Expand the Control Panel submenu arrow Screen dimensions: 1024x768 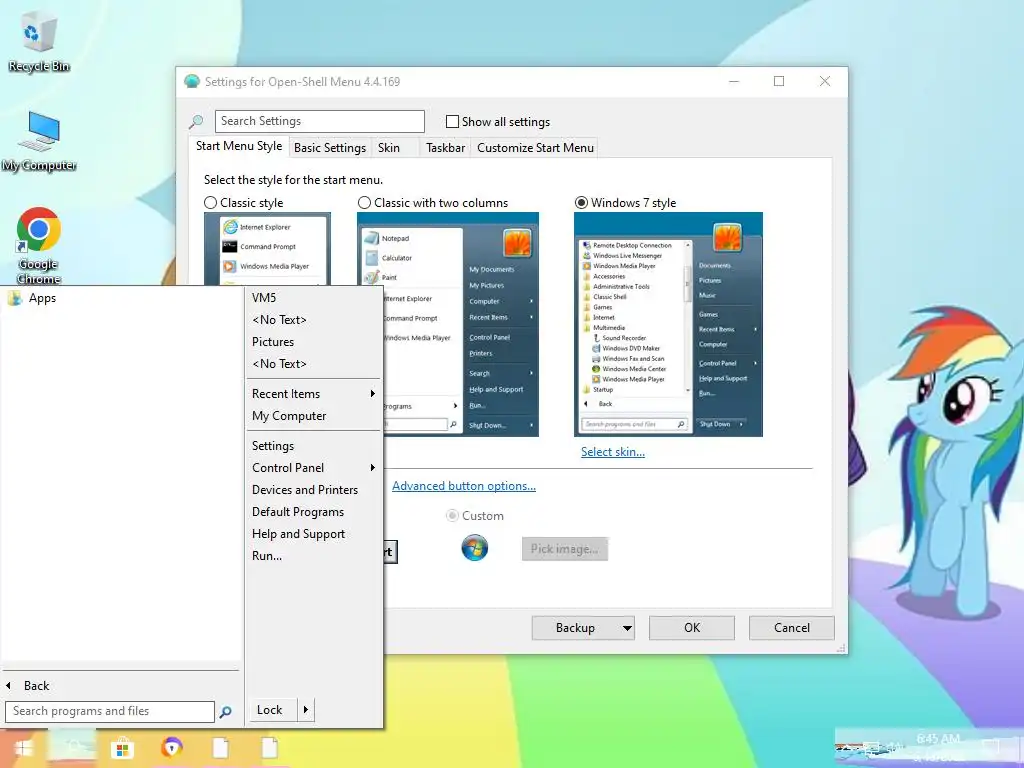point(372,468)
